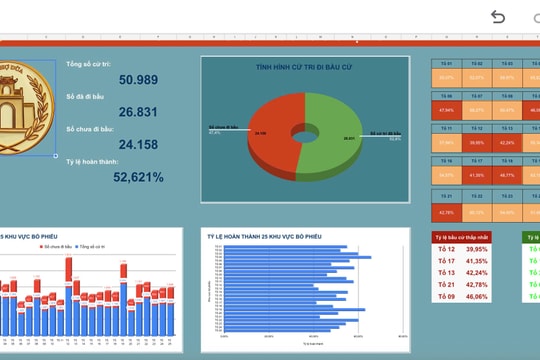Select the "Tổ 09" row with 46,06%
The image size is (540, 360).
tap(461, 297)
